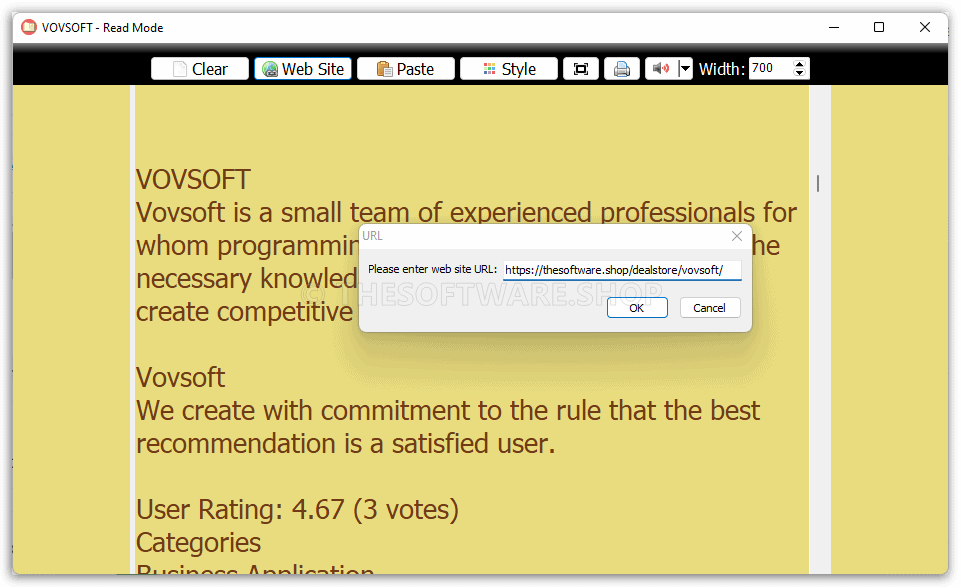Click the web site URL text field
The height and width of the screenshot is (587, 961).
pos(622,270)
